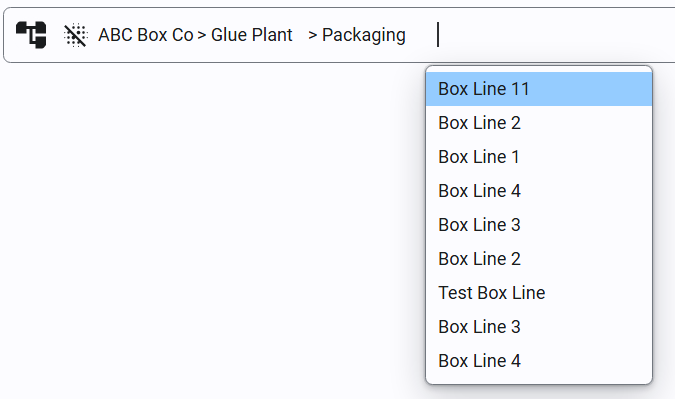Pick Box Line 2 just above Test Box Line
This screenshot has height=399, width=675.
pyautogui.click(x=539, y=259)
